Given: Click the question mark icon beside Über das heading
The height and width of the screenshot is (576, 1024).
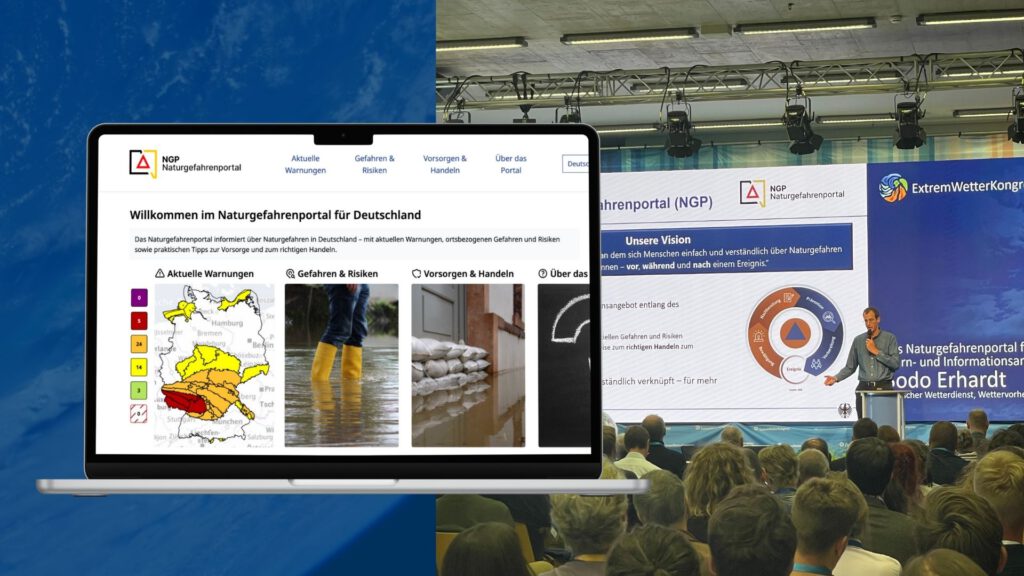Looking at the screenshot, I should click(x=543, y=274).
